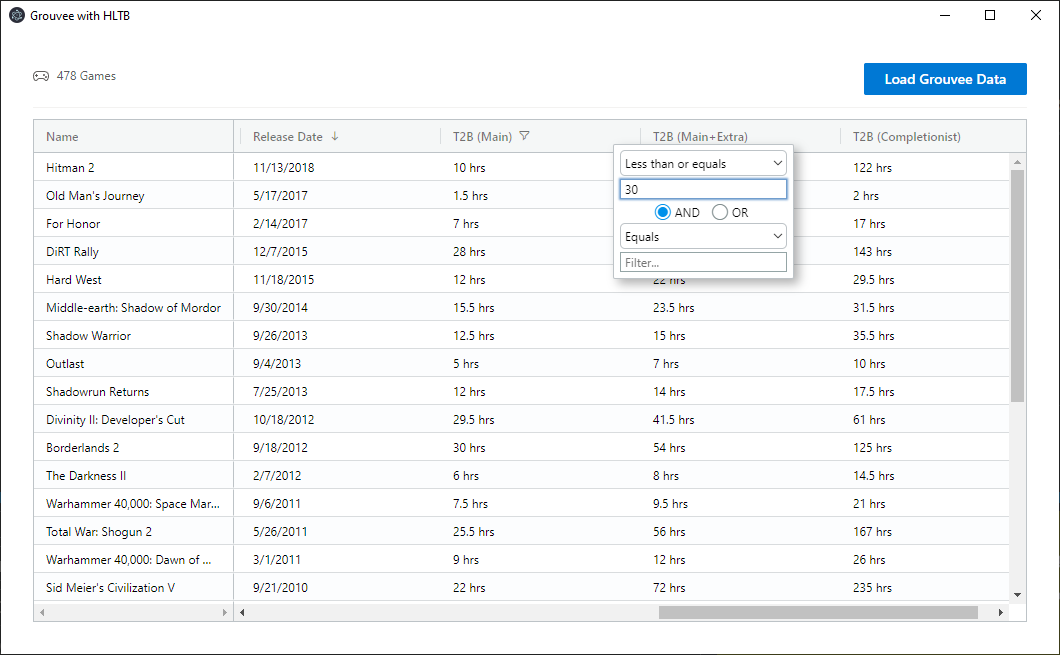Click the filter value field containing 30
This screenshot has height=655, width=1060.
coord(703,189)
